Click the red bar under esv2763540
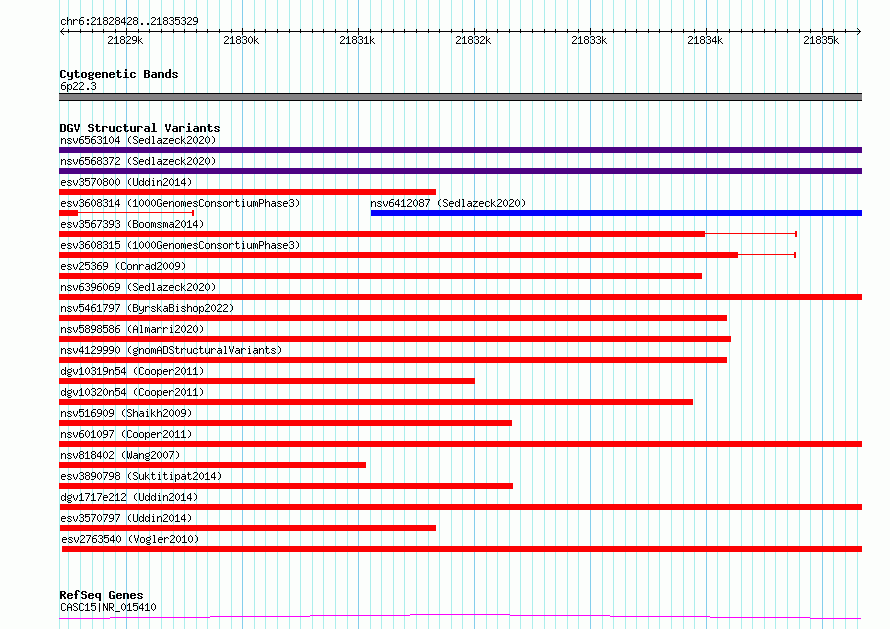 click(462, 549)
